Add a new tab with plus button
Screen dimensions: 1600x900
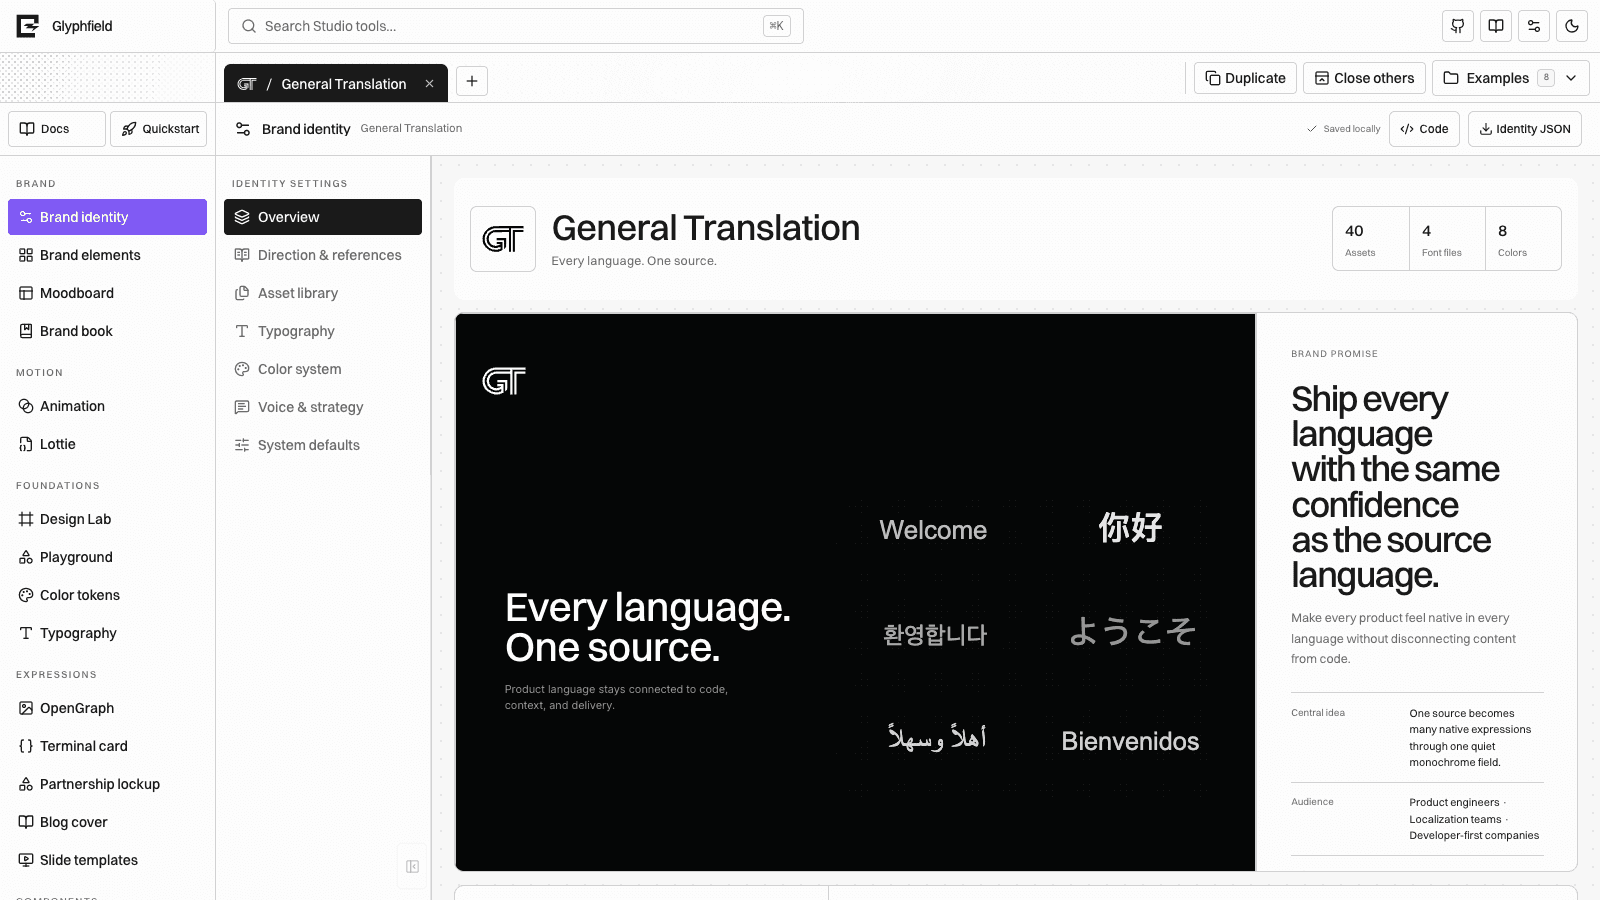point(472,81)
